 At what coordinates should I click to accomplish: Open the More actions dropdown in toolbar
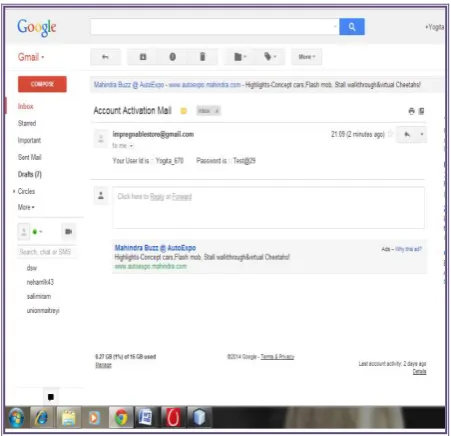(x=307, y=57)
